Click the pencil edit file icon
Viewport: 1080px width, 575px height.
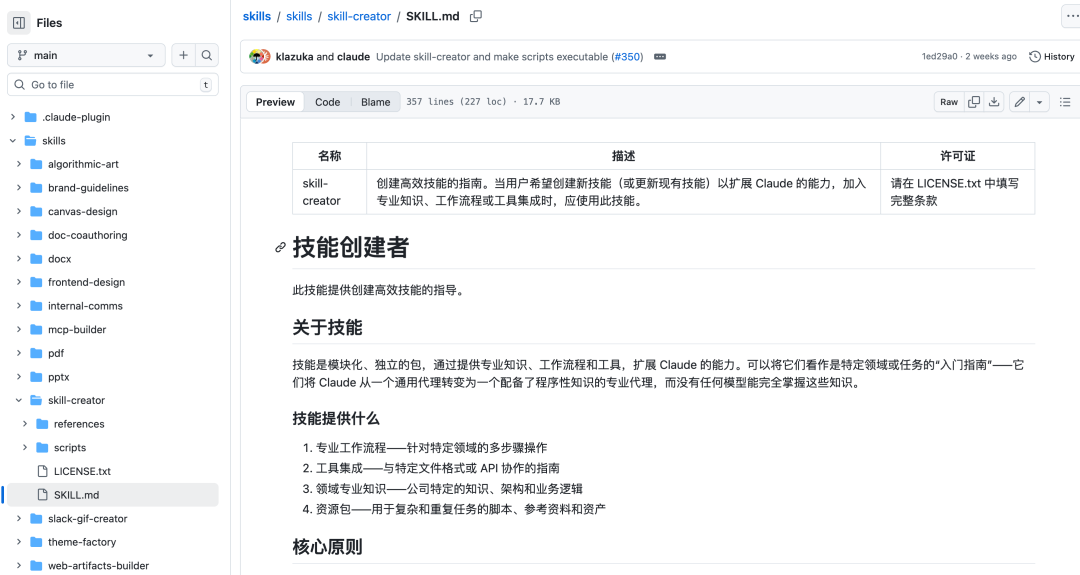click(x=1019, y=102)
